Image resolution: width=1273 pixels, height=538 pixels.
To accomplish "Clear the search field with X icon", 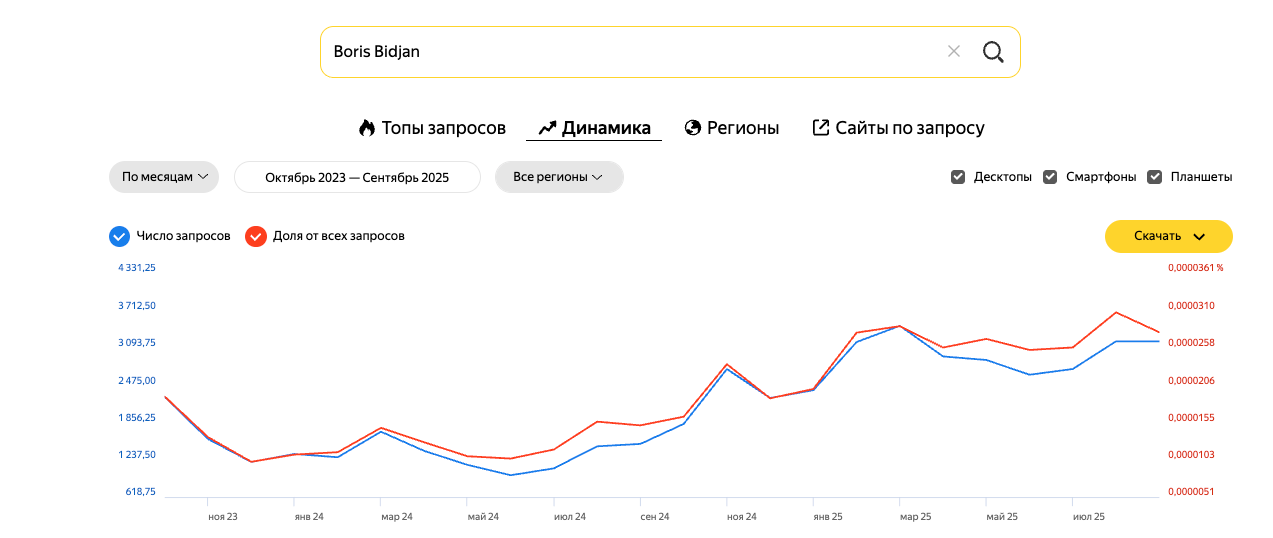I will tap(954, 52).
